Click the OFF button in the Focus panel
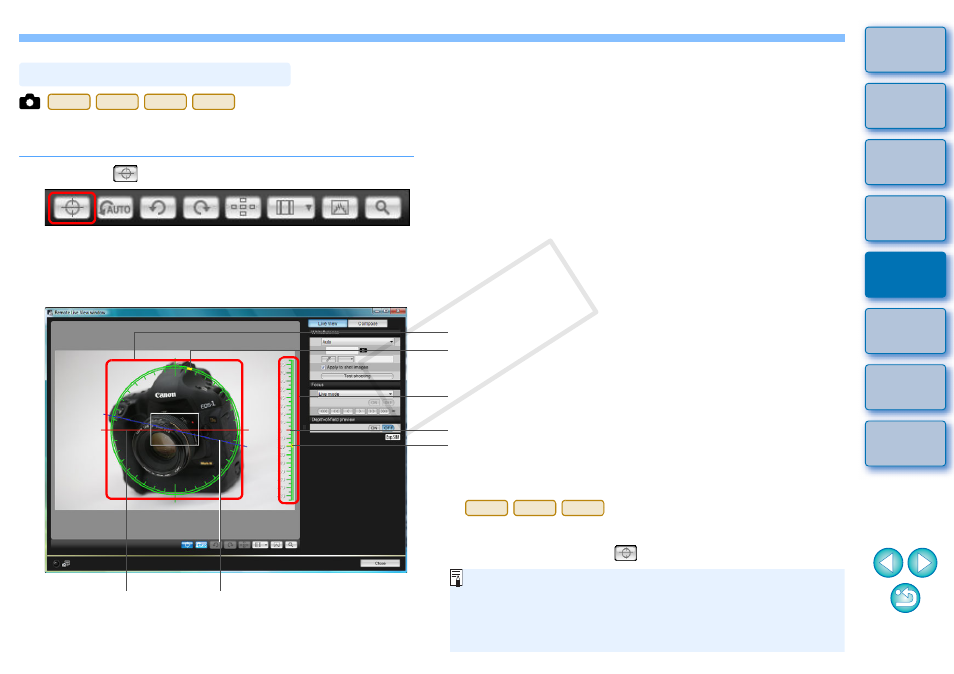 (x=388, y=403)
